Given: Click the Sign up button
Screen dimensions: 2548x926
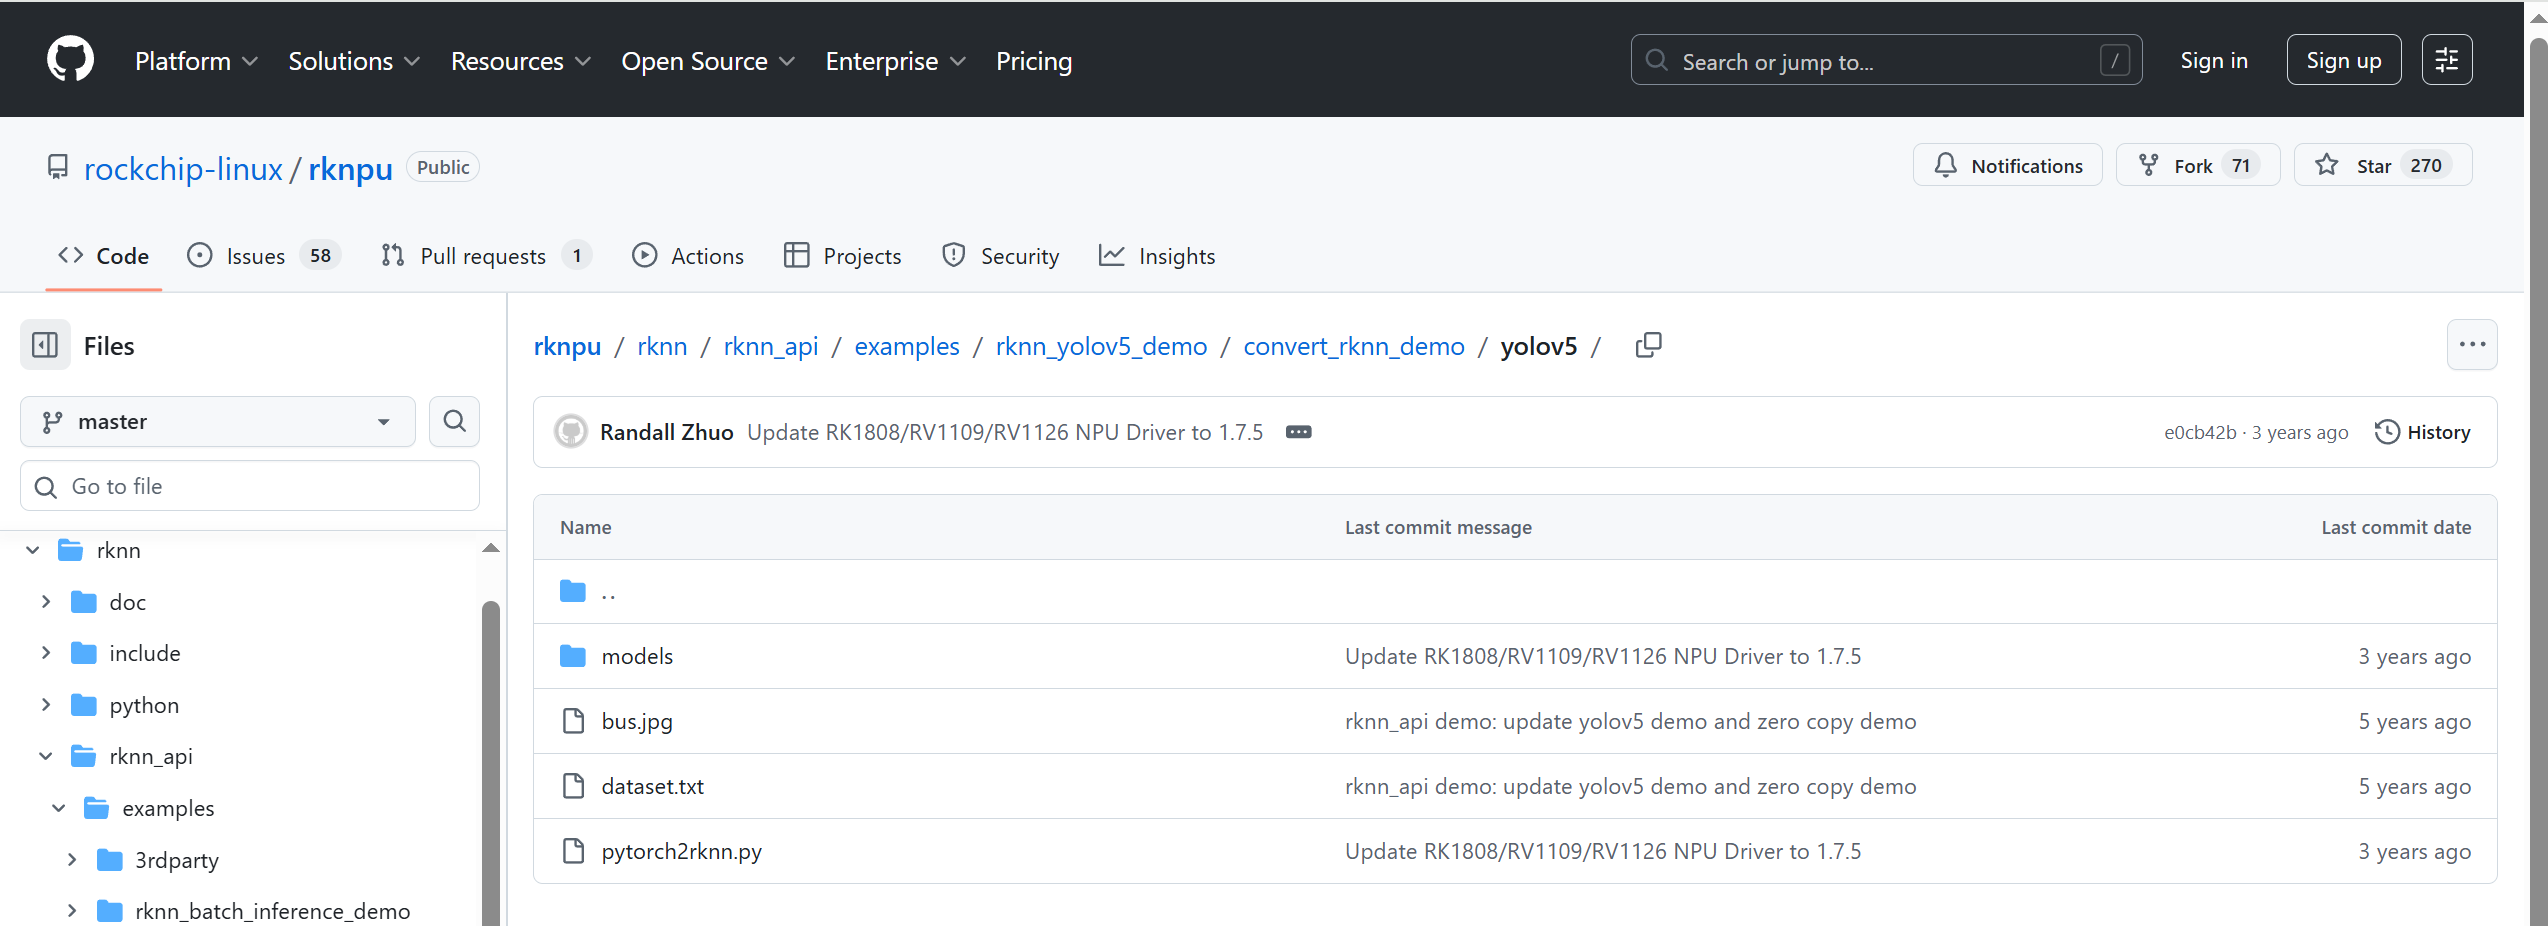Looking at the screenshot, I should [x=2343, y=60].
